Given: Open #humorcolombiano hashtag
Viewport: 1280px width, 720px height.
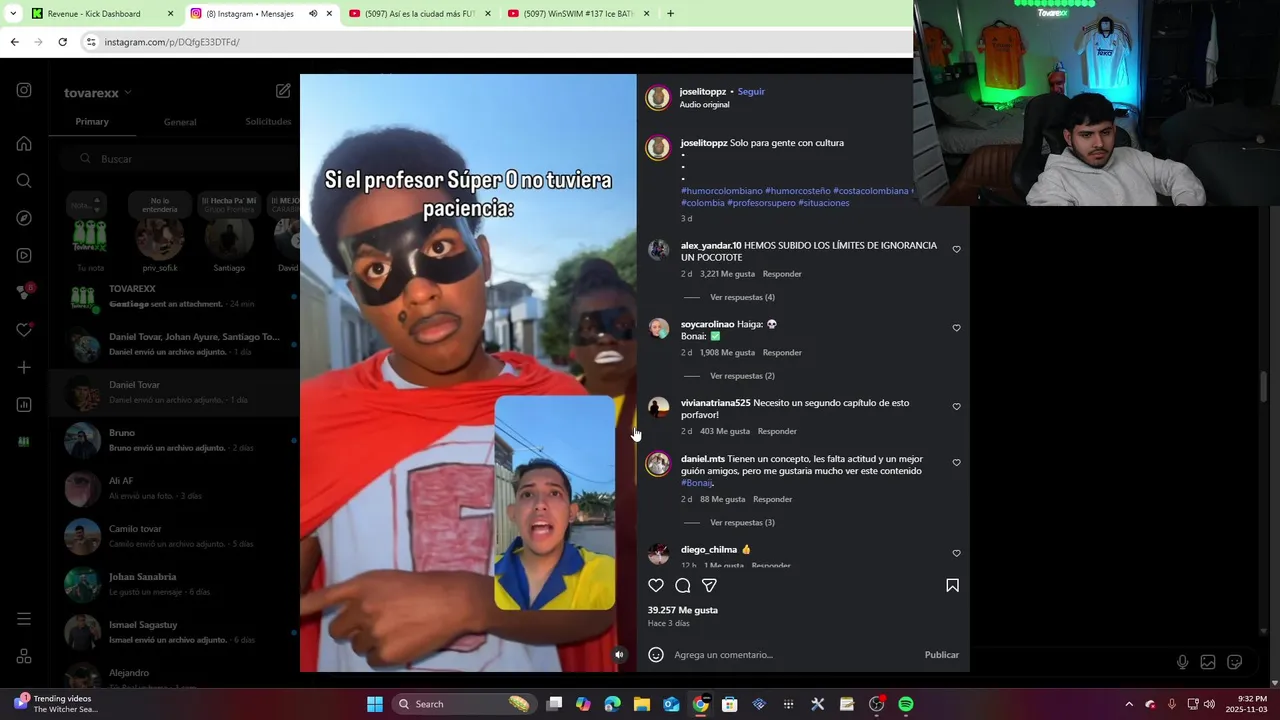Looking at the screenshot, I should (x=721, y=191).
